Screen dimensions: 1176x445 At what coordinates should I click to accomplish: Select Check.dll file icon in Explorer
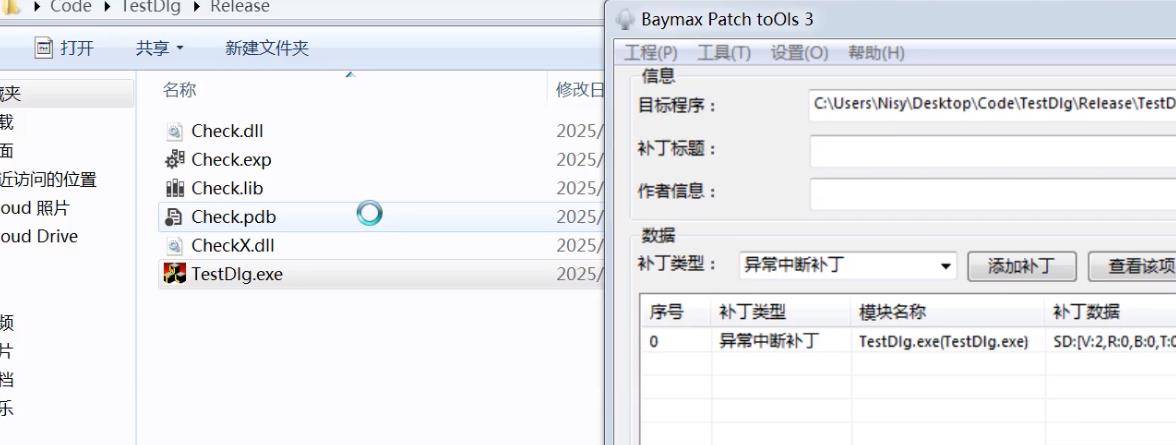174,131
